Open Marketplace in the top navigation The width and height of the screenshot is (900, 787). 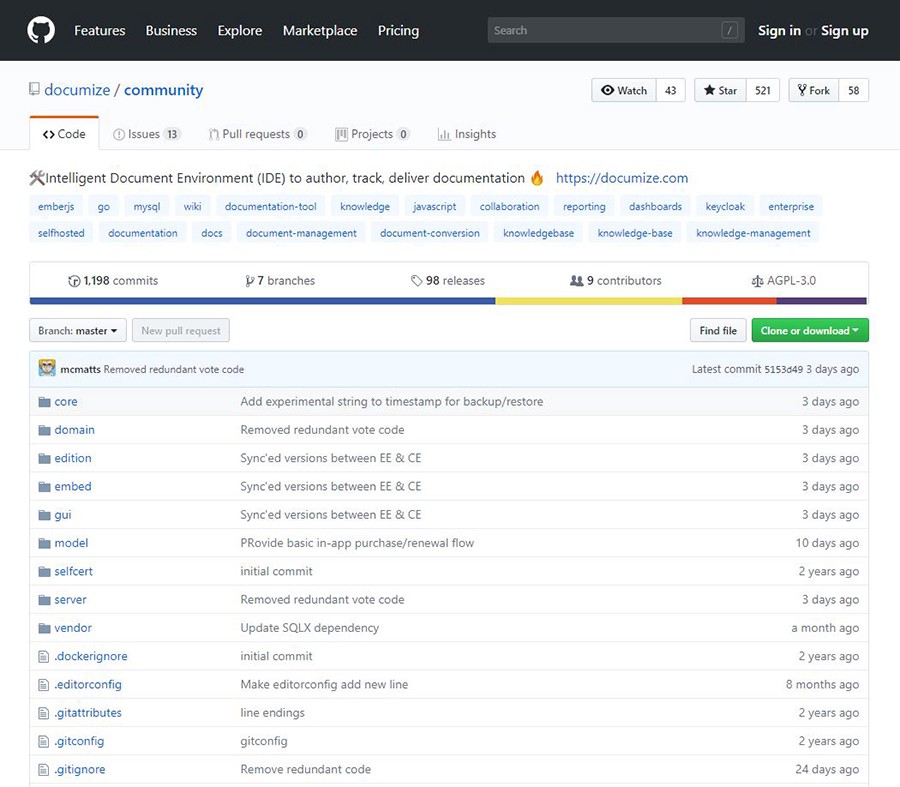[319, 30]
